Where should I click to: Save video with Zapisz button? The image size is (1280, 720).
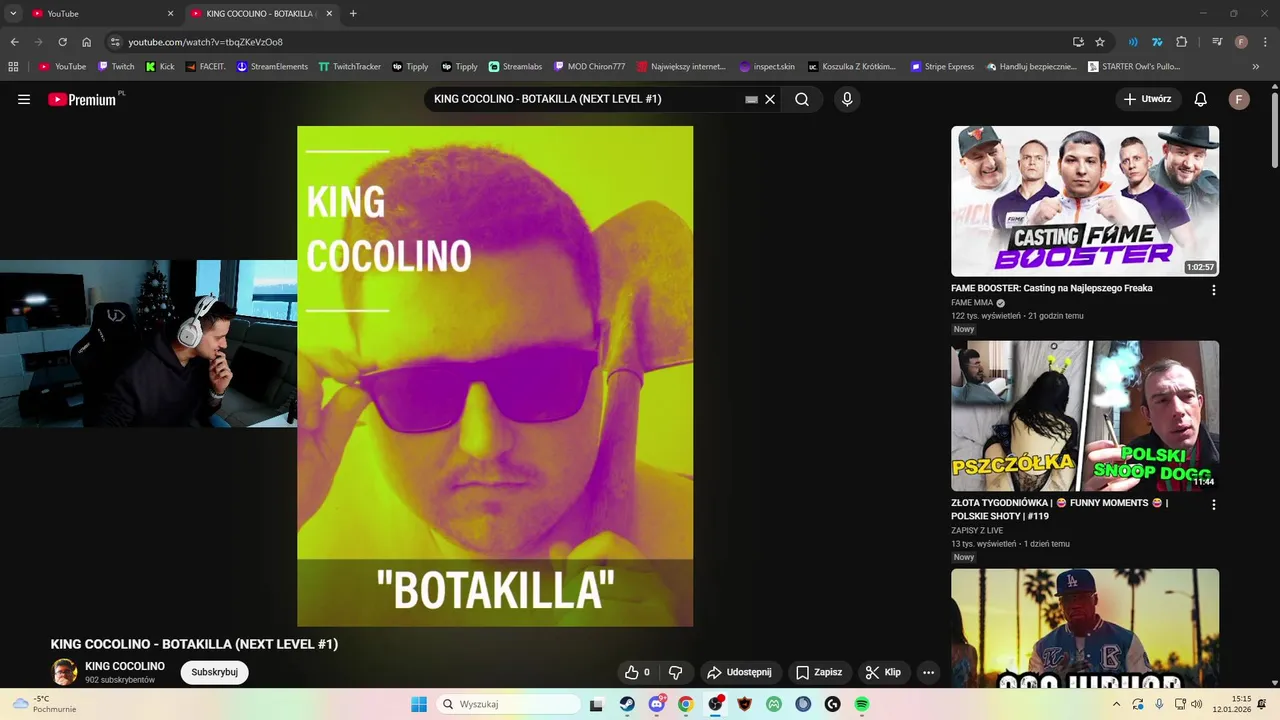point(819,672)
